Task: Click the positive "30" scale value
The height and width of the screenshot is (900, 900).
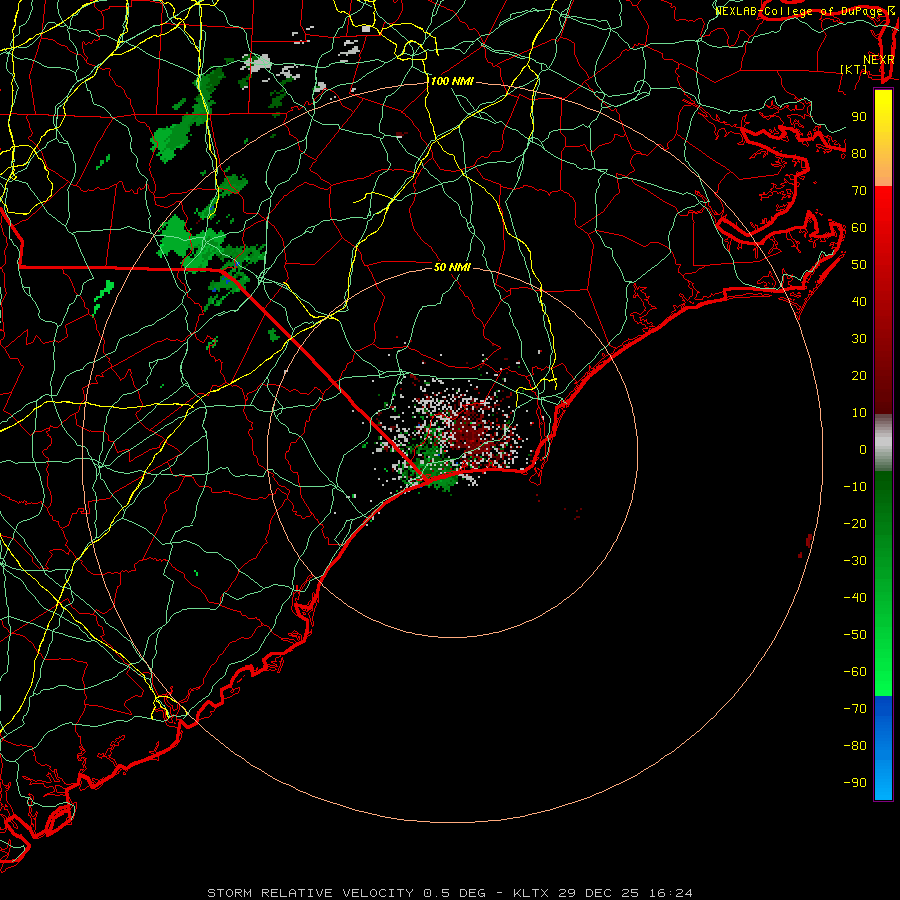Action: 859,339
